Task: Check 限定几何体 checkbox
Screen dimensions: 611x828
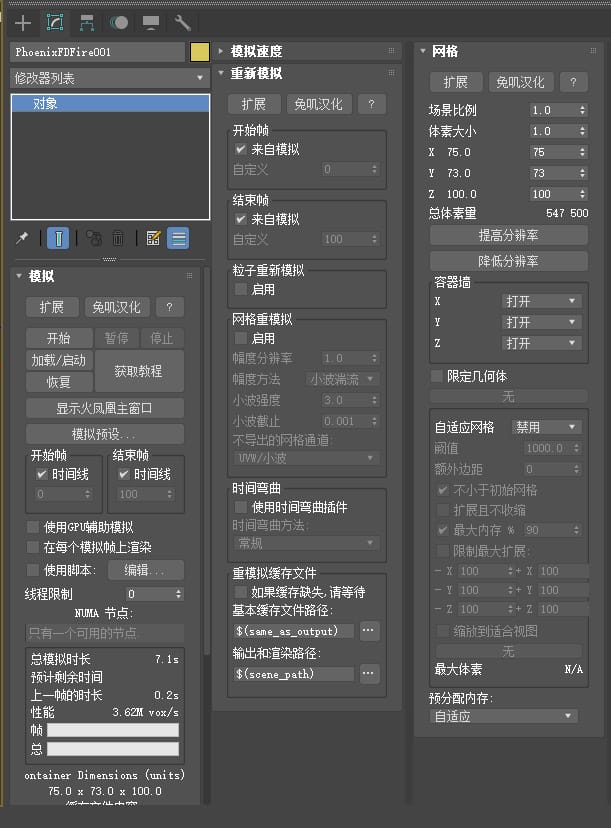Action: click(x=437, y=376)
